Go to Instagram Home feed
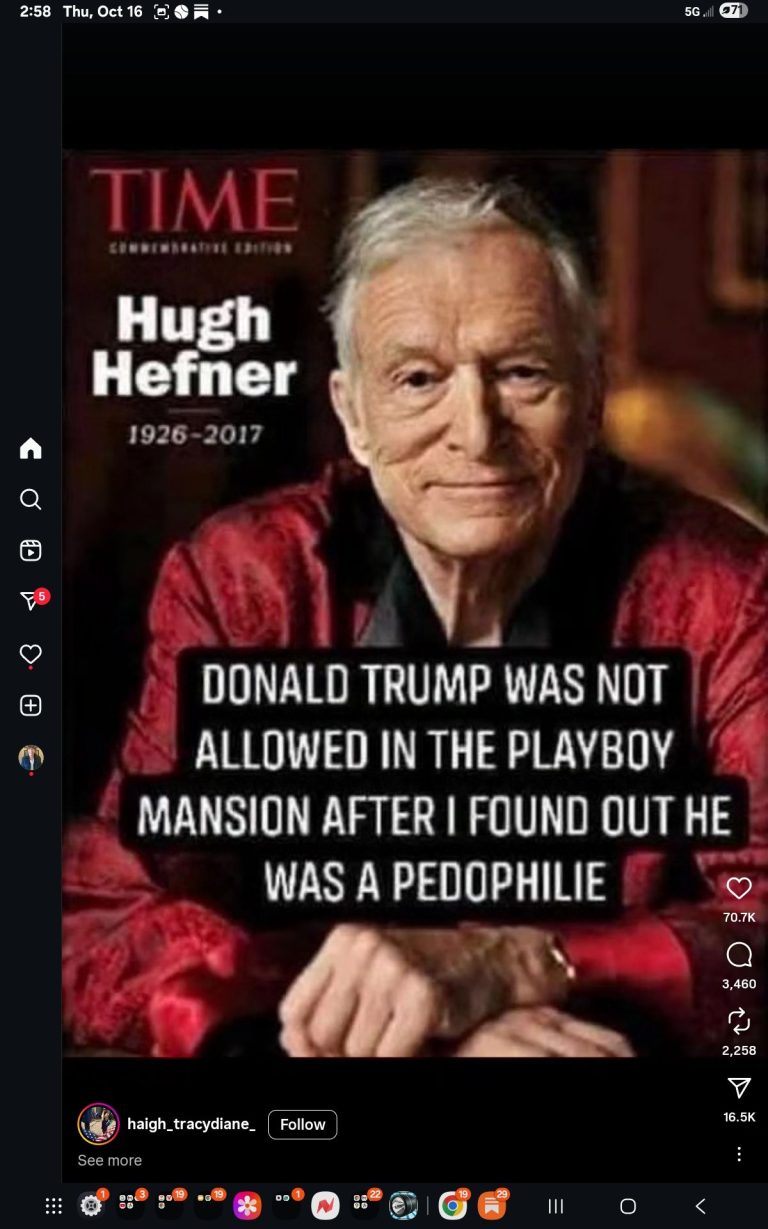Viewport: 768px width, 1229px height. [31, 448]
